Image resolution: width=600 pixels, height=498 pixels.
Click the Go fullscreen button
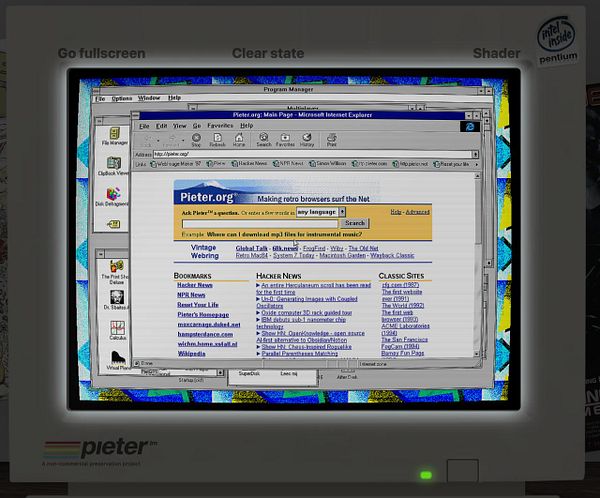(x=101, y=53)
